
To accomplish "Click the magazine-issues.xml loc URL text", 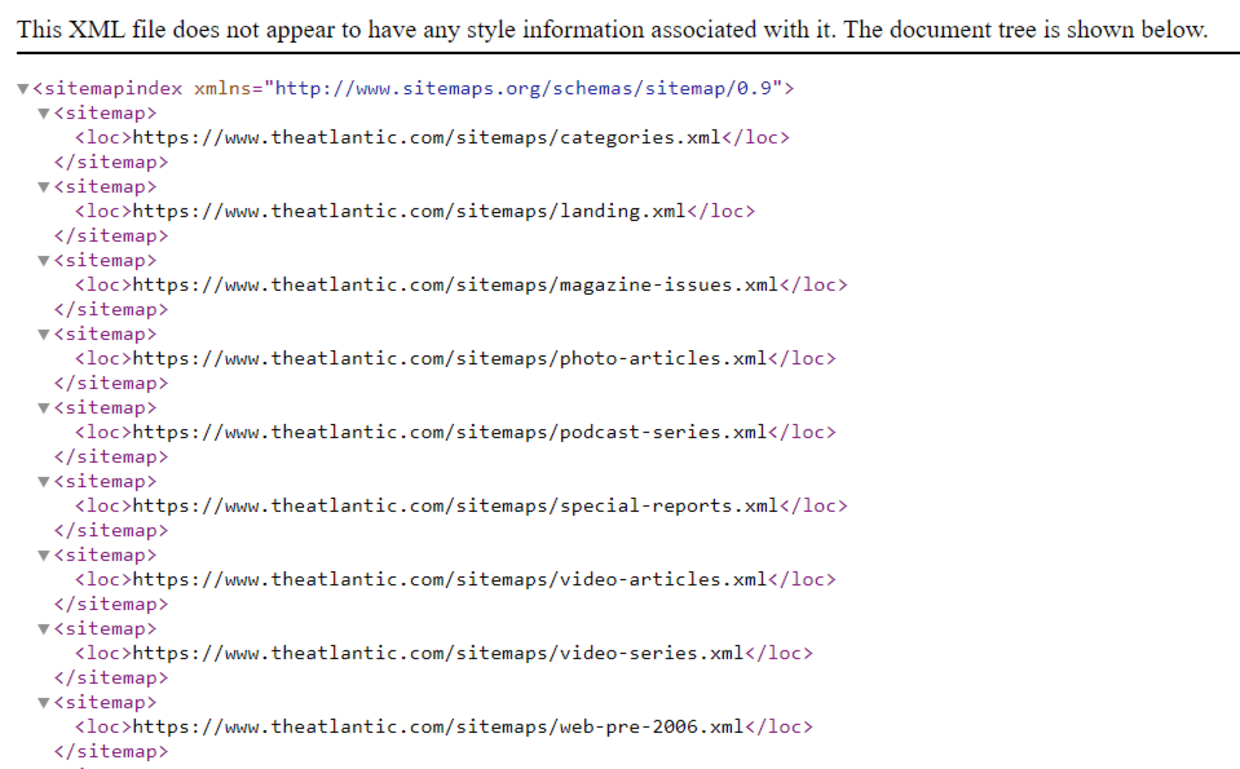I will coord(455,285).
